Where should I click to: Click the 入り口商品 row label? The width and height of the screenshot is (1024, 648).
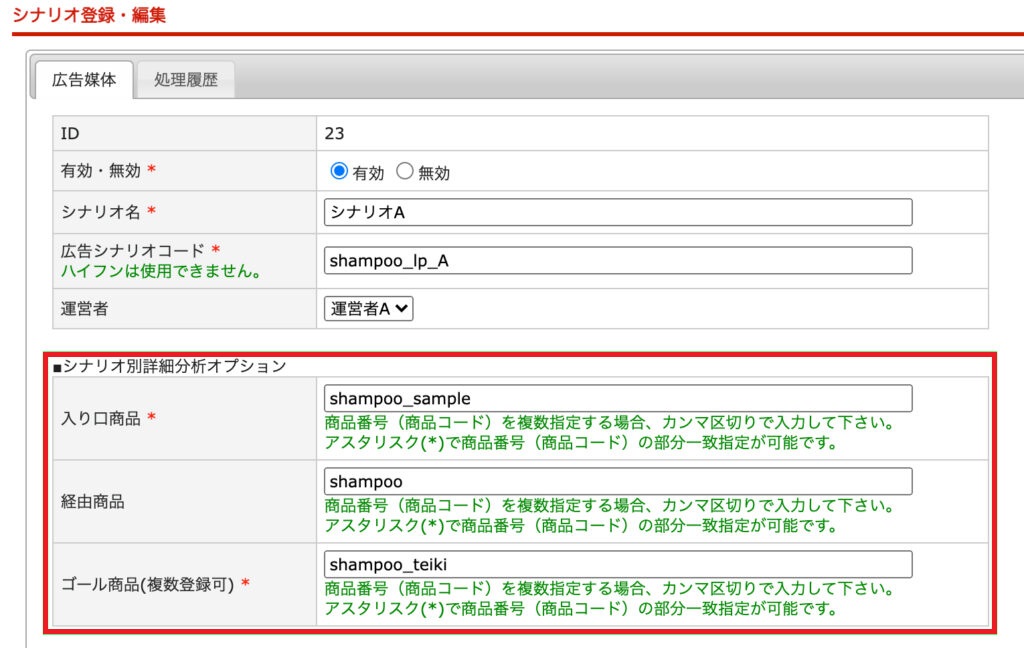(101, 419)
